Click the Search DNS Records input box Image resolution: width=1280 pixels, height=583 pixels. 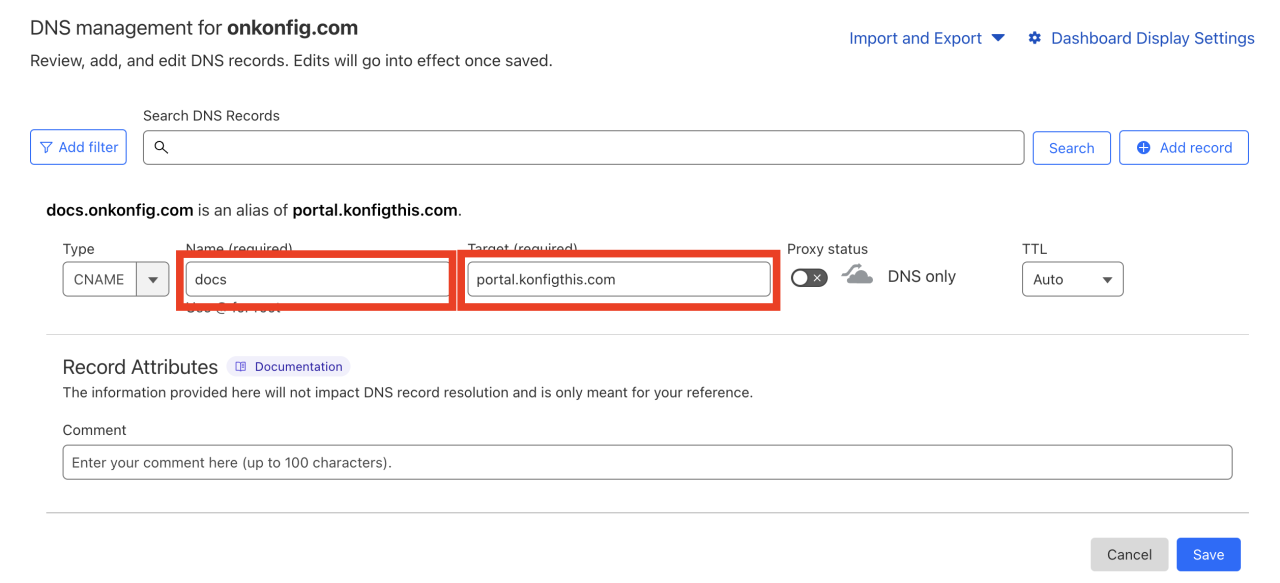[x=584, y=147]
